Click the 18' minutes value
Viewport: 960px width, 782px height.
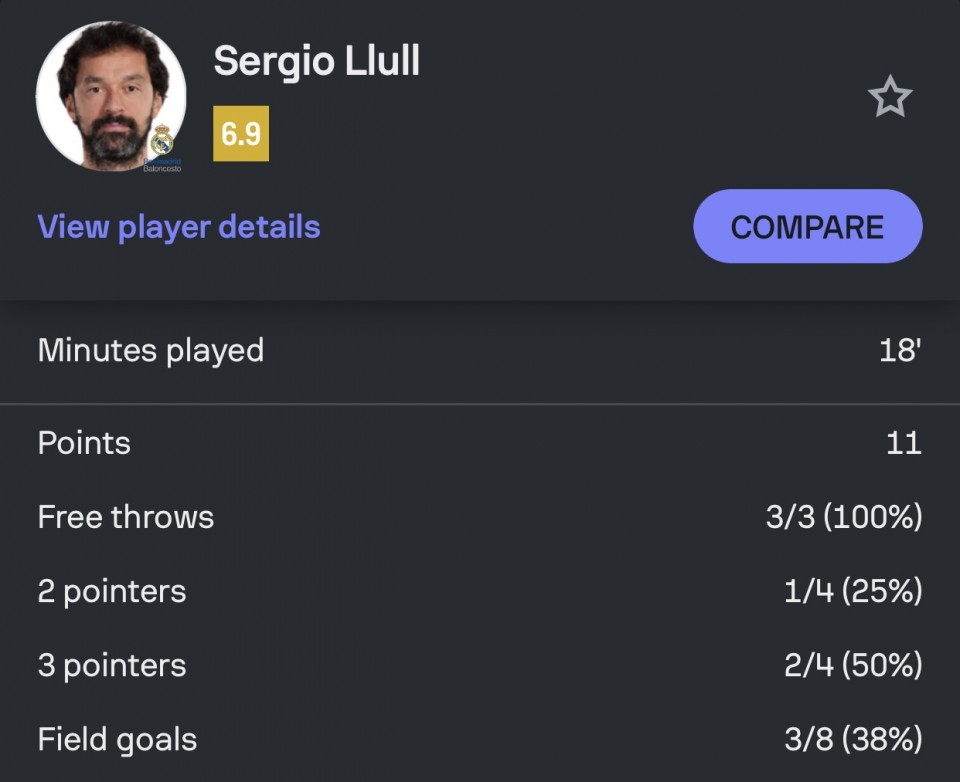pyautogui.click(x=900, y=351)
